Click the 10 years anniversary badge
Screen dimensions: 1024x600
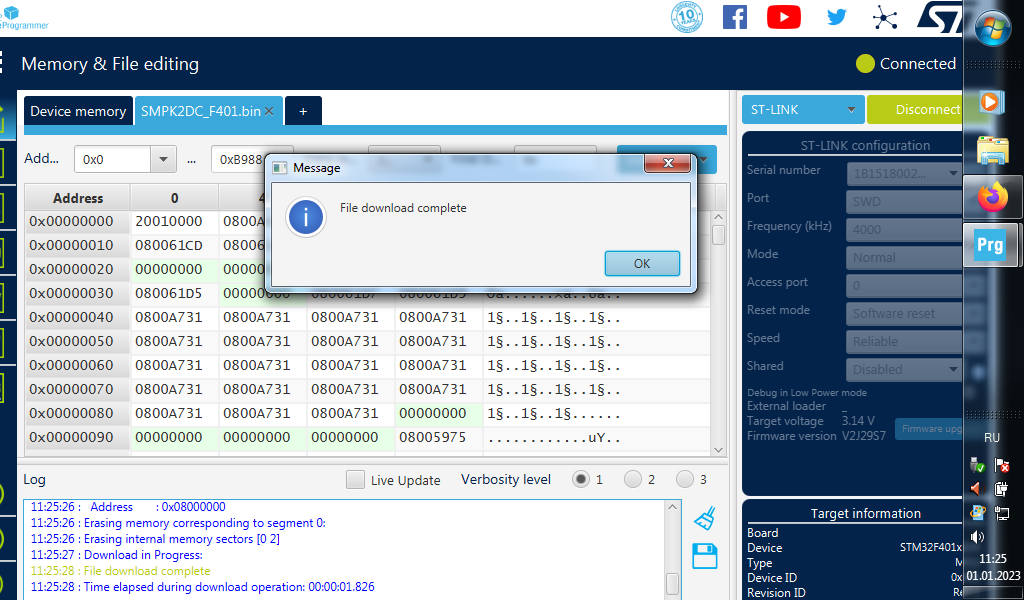(687, 17)
